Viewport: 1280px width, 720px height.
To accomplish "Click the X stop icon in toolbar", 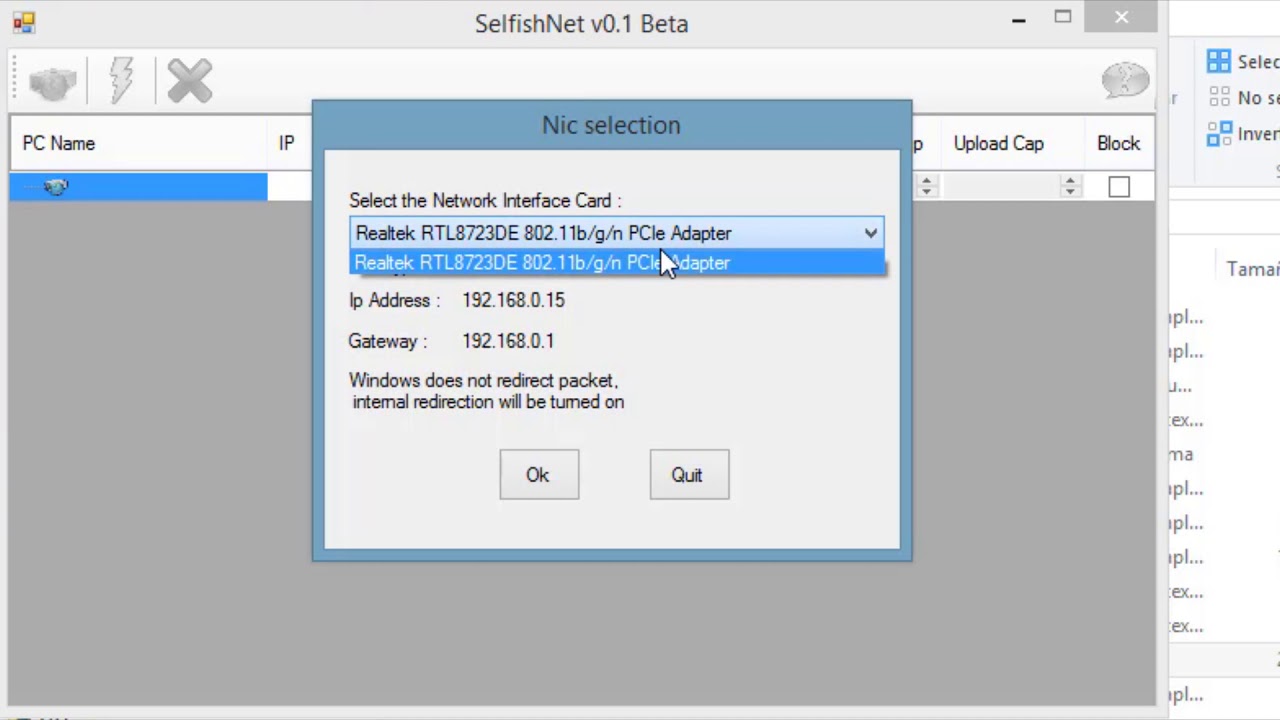I will click(190, 81).
